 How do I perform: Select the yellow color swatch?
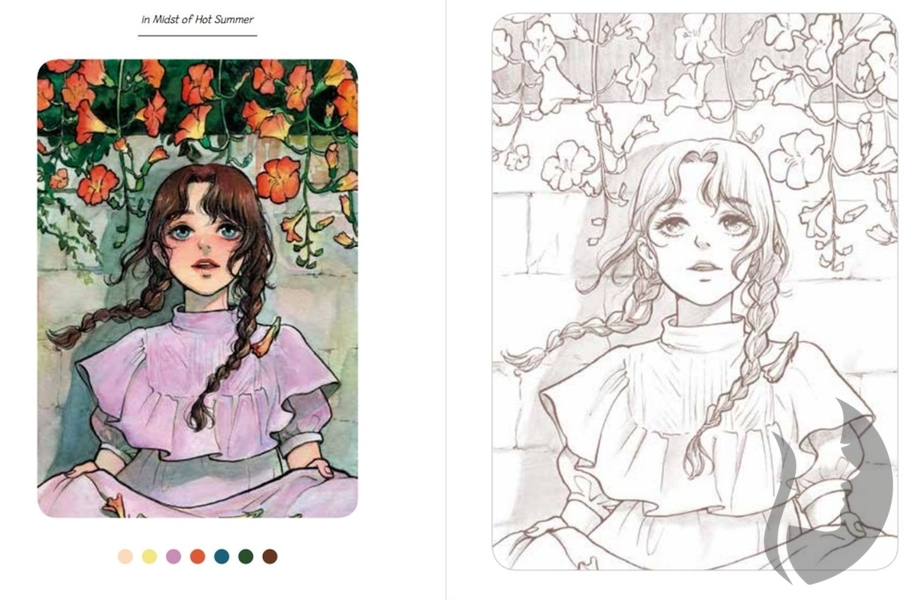click(x=150, y=556)
